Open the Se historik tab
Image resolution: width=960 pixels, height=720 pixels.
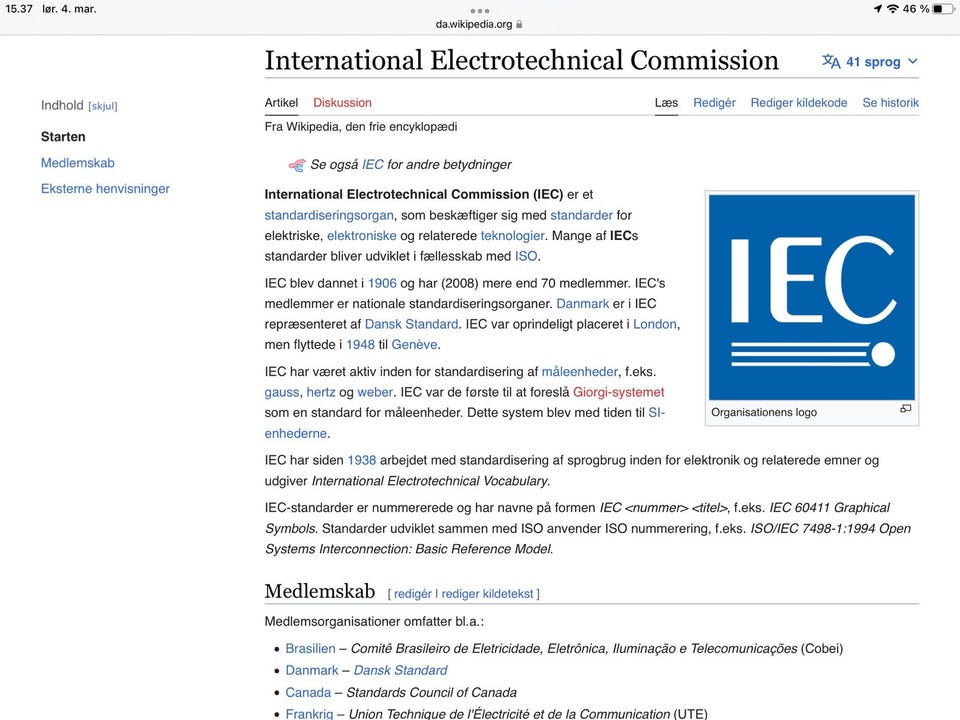tap(891, 103)
